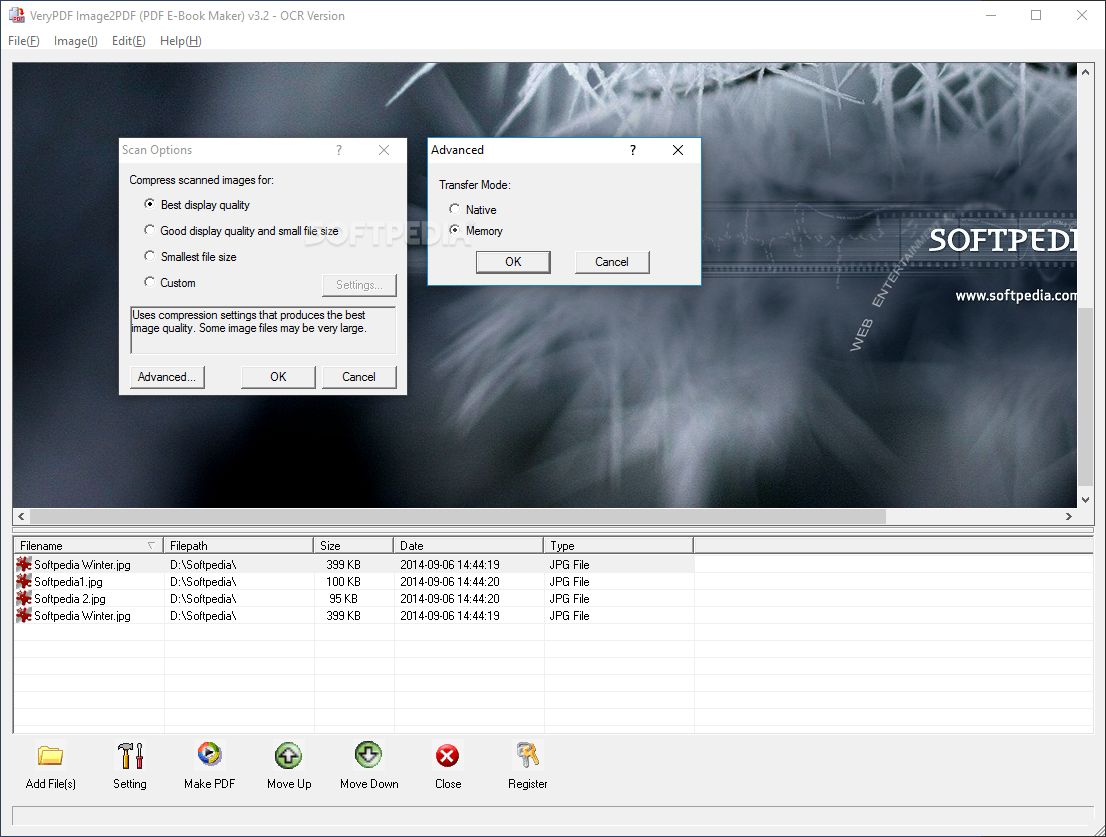
Task: Close the Advanced dialog with X
Action: tap(678, 150)
